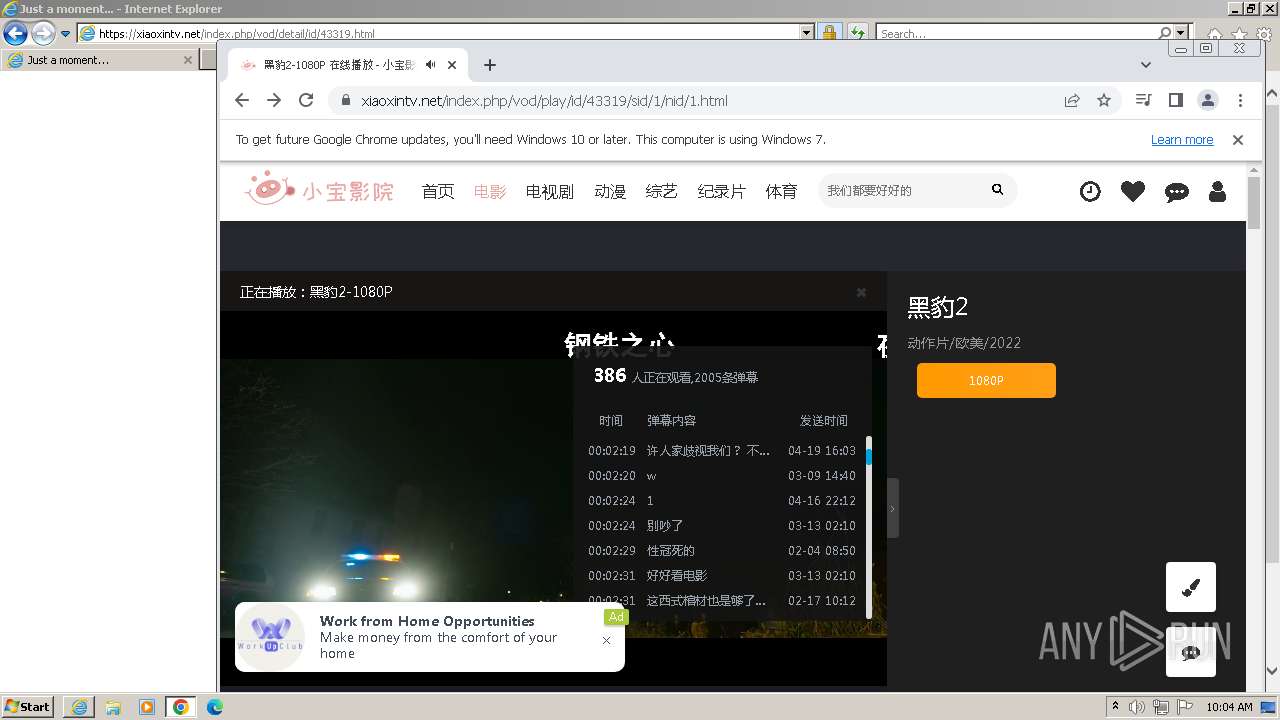
Task: Expand the IE address bar dropdown
Action: (807, 33)
